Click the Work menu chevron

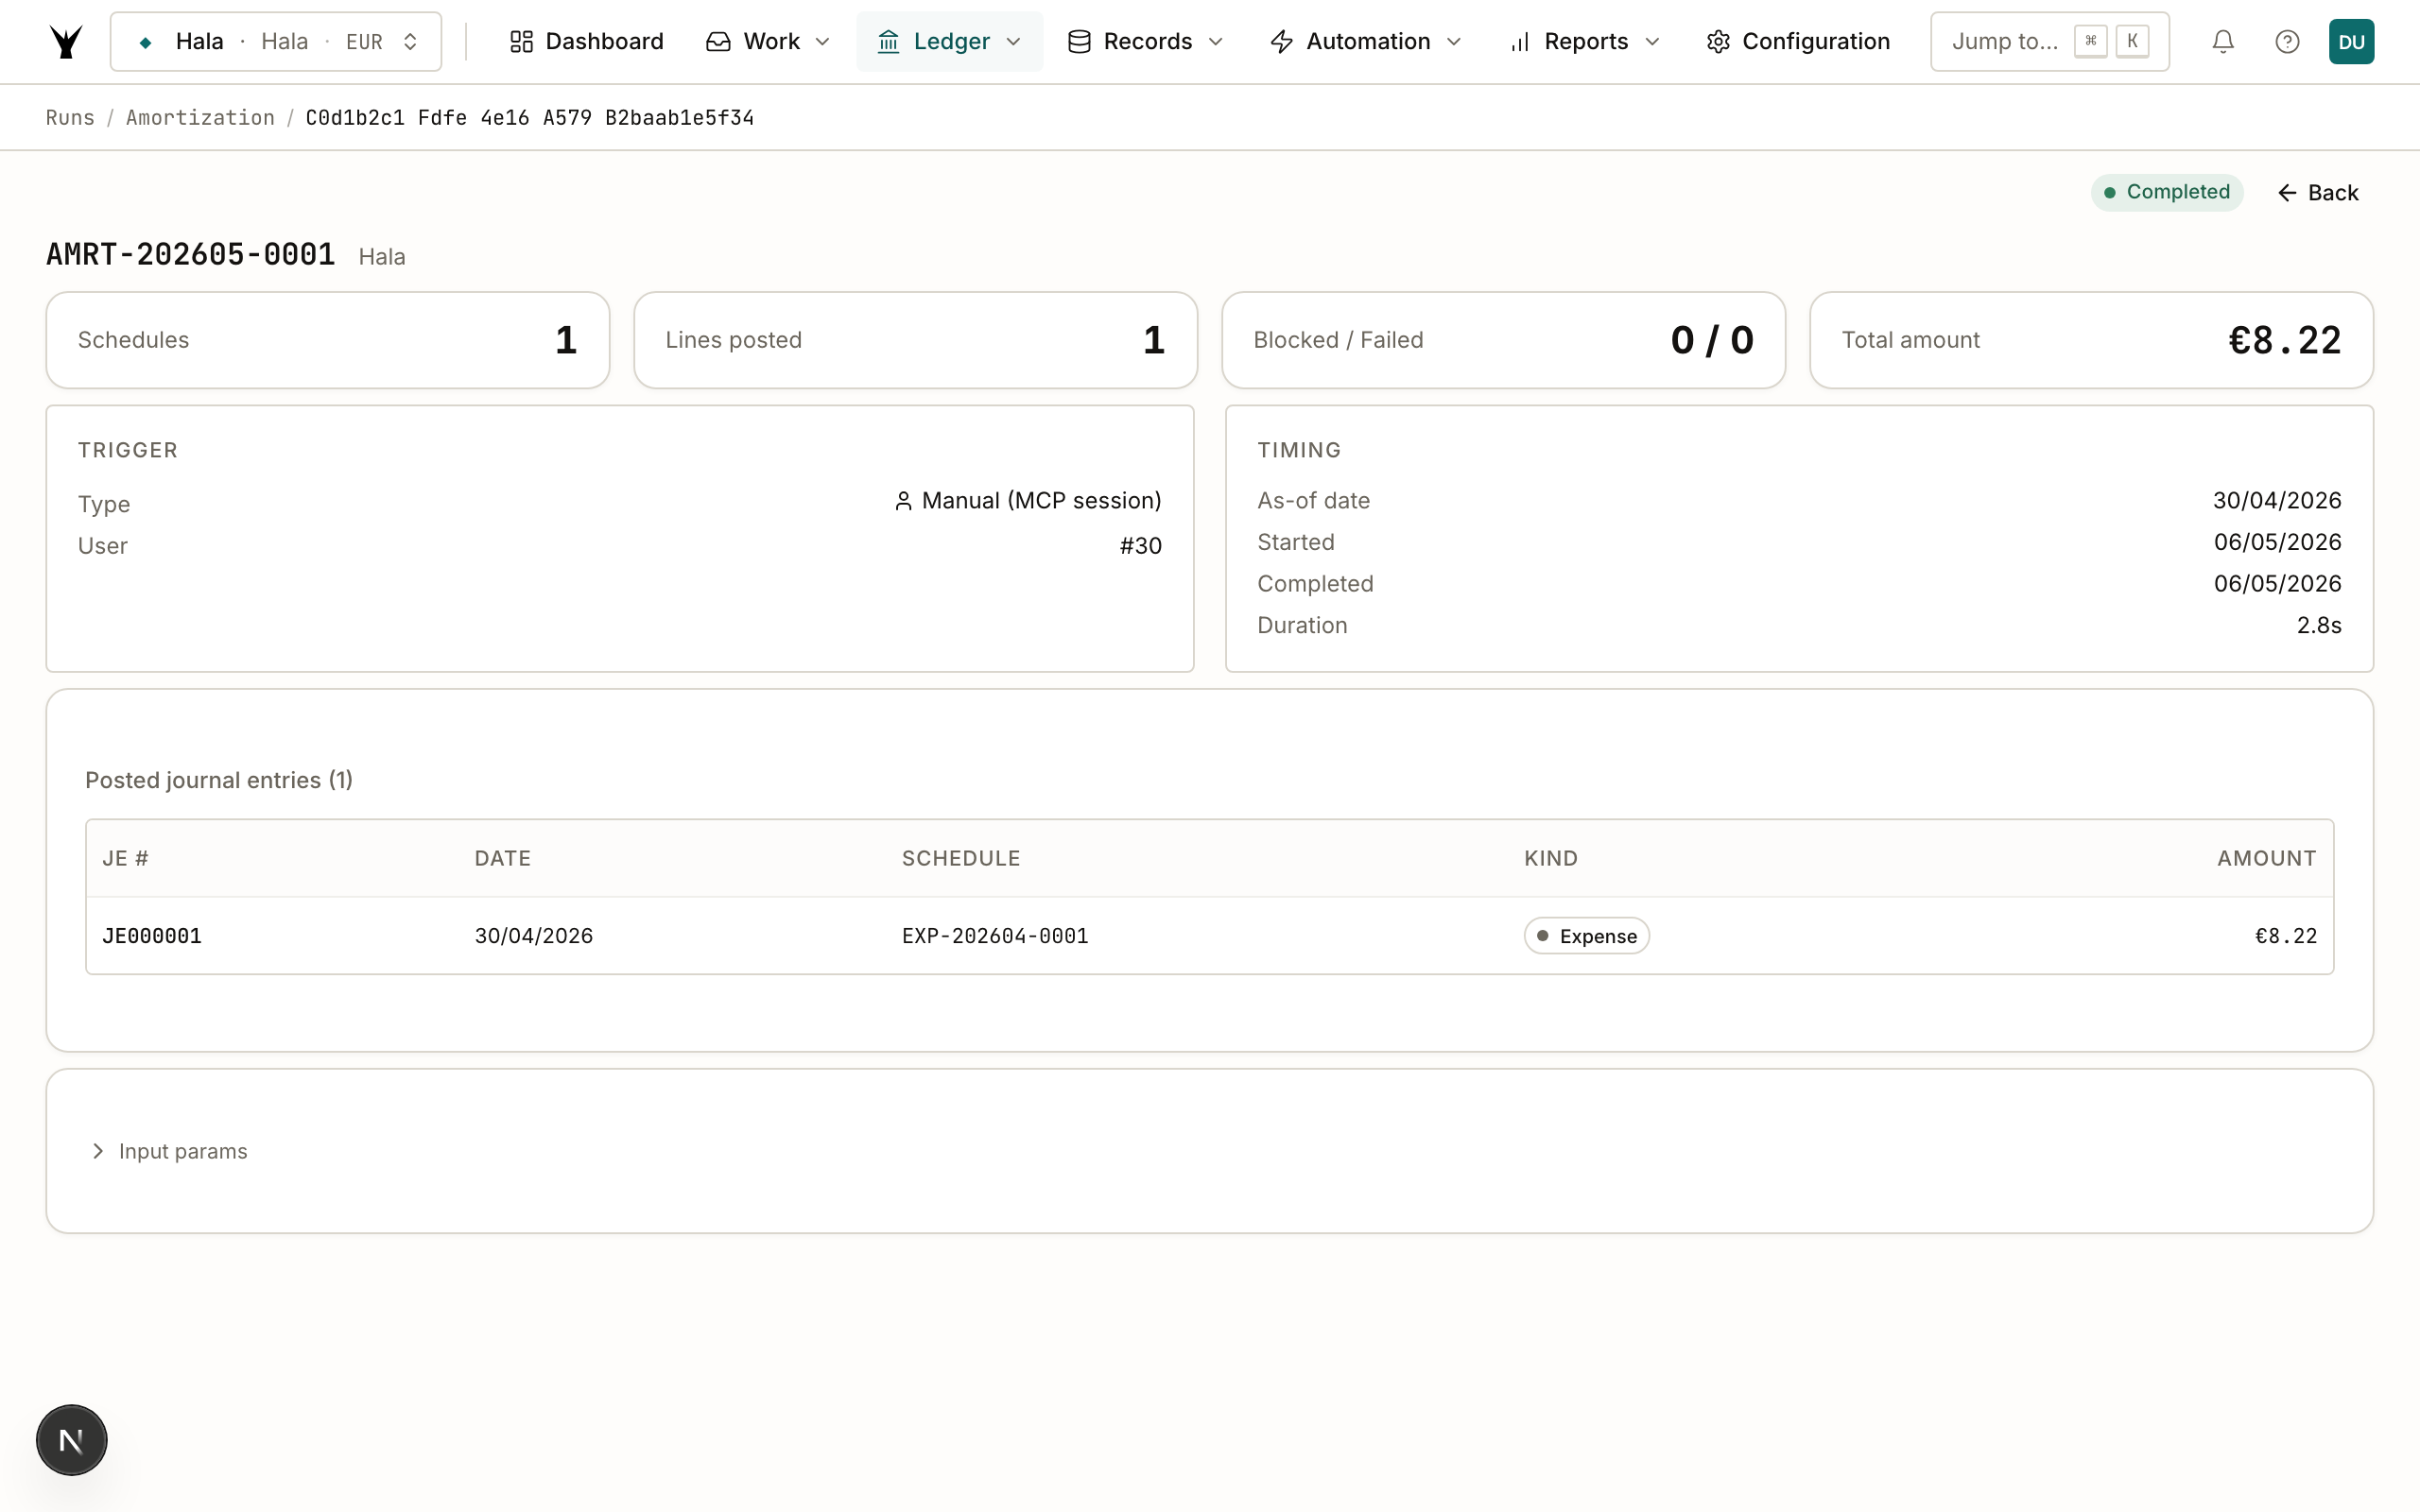pyautogui.click(x=823, y=41)
